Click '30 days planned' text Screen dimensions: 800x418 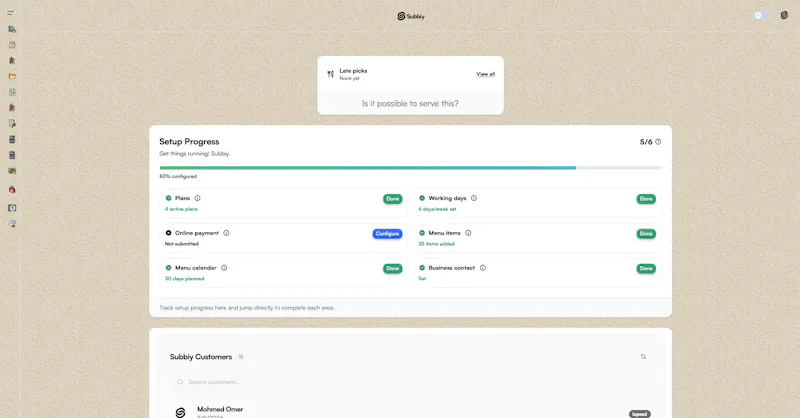pyautogui.click(x=184, y=279)
